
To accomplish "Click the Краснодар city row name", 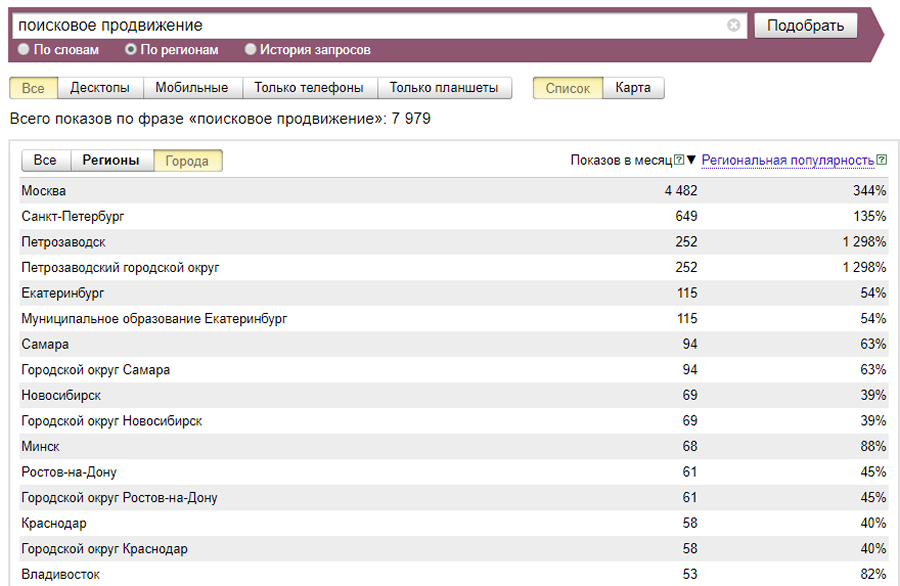I will 54,523.
